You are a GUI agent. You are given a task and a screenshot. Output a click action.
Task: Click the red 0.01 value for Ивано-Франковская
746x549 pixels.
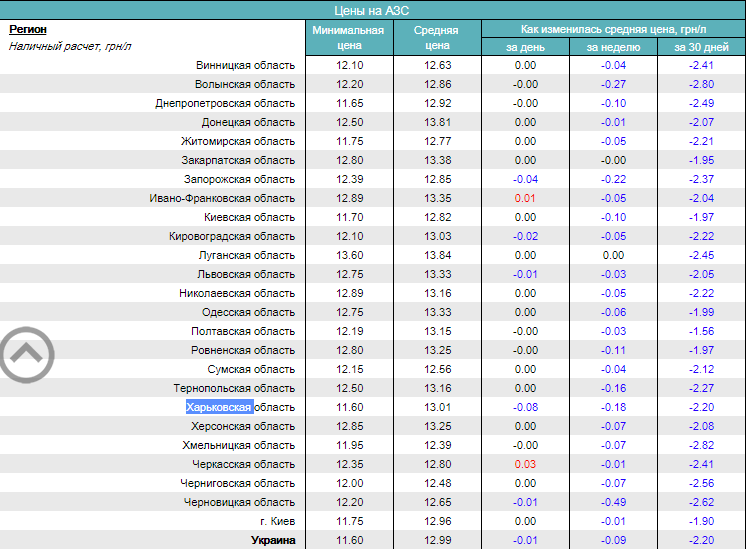[x=525, y=198]
